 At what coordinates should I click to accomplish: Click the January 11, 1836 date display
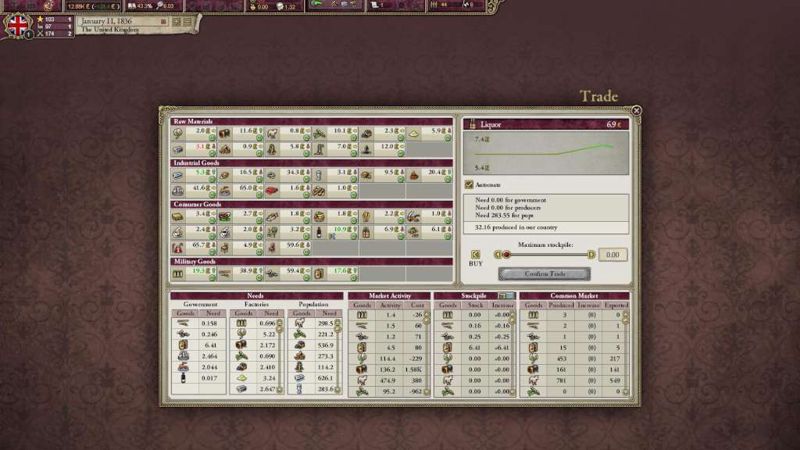click(x=107, y=21)
